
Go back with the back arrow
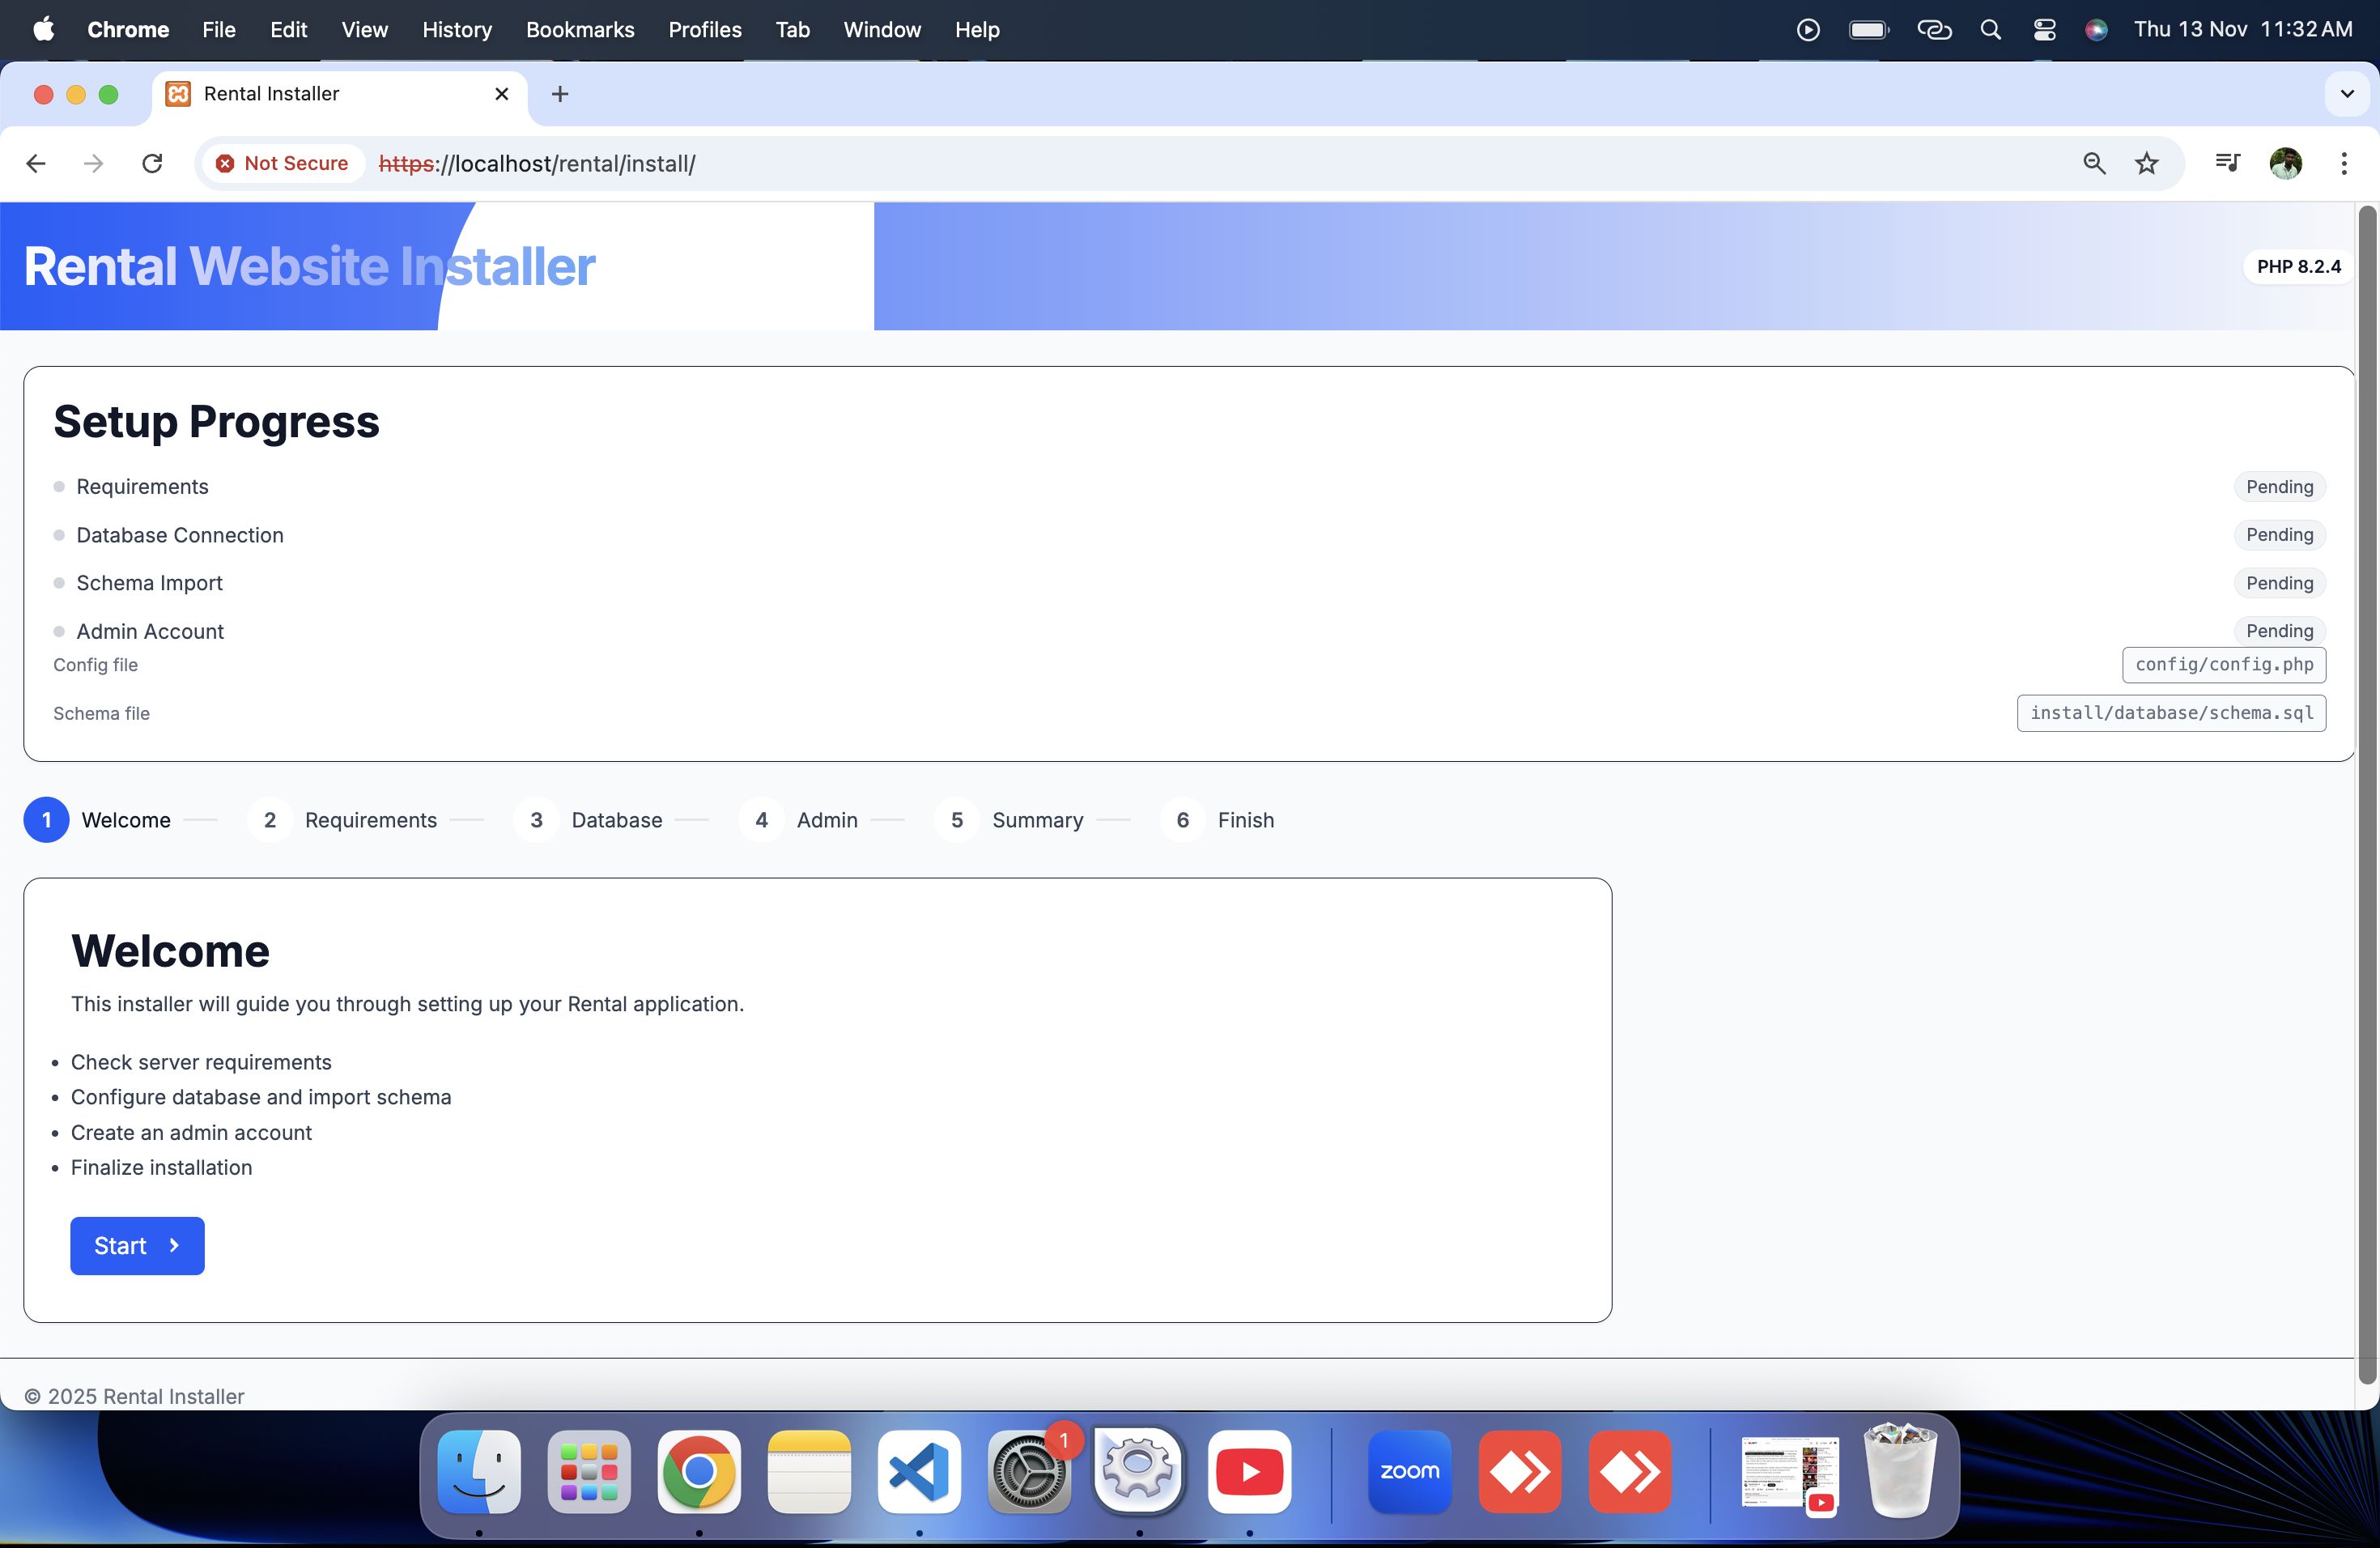(36, 163)
